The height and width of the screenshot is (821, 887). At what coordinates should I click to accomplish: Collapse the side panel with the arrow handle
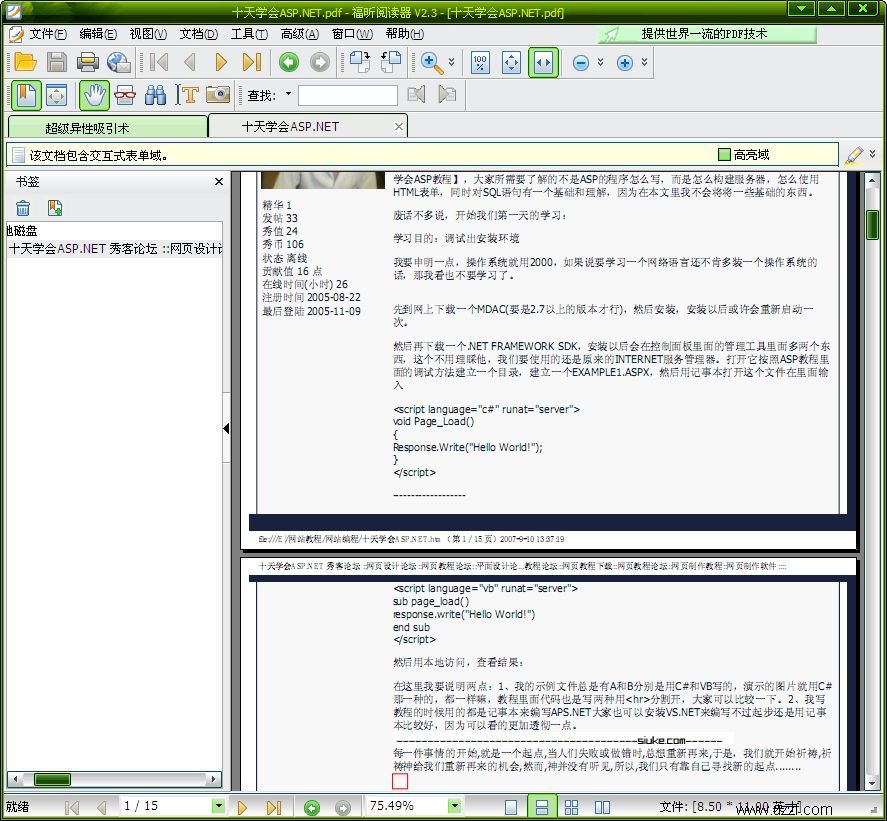coord(226,428)
